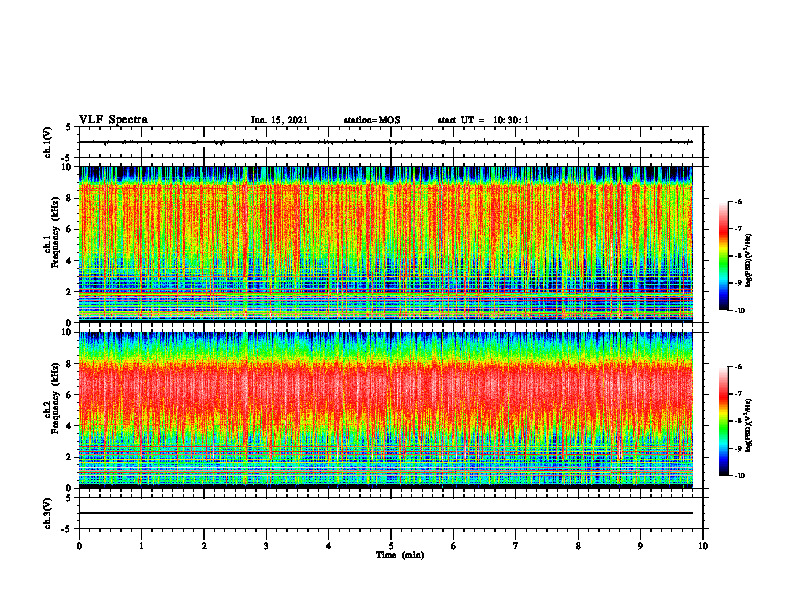Click the ch.1 frequency tick label "6"

pyautogui.click(x=70, y=229)
